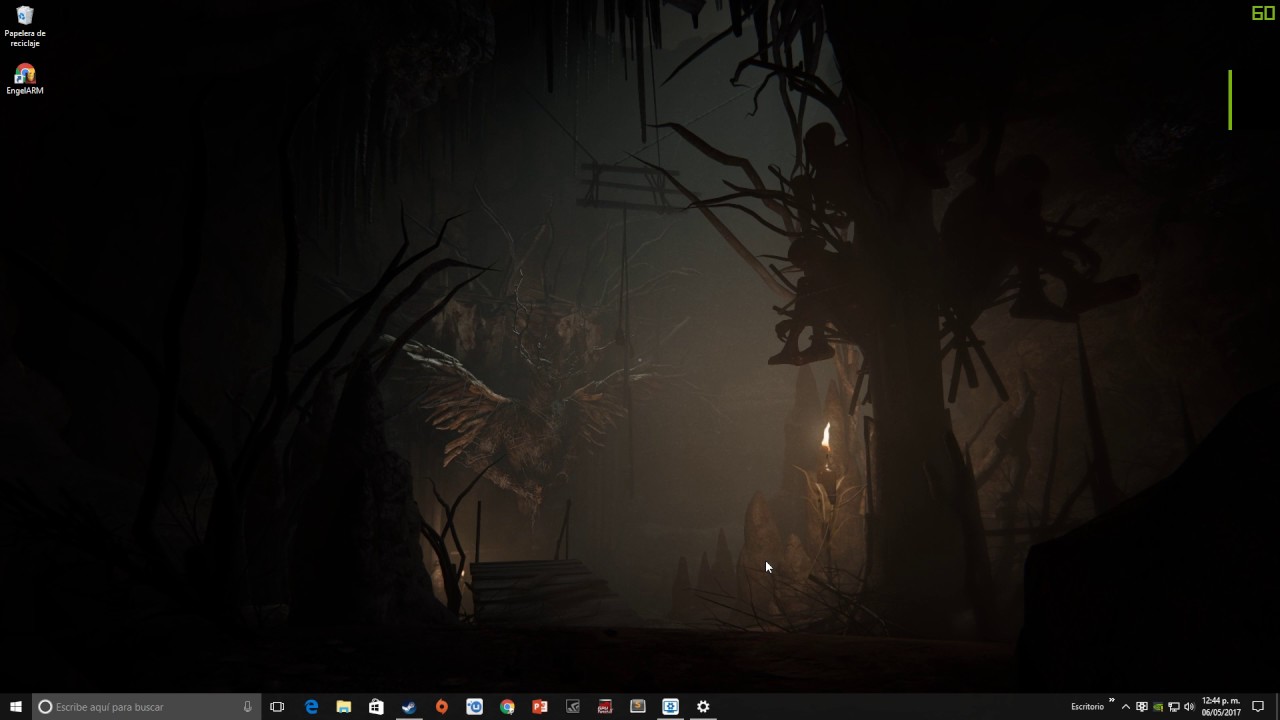
Task: Open network settings from the tray icon
Action: point(1172,707)
